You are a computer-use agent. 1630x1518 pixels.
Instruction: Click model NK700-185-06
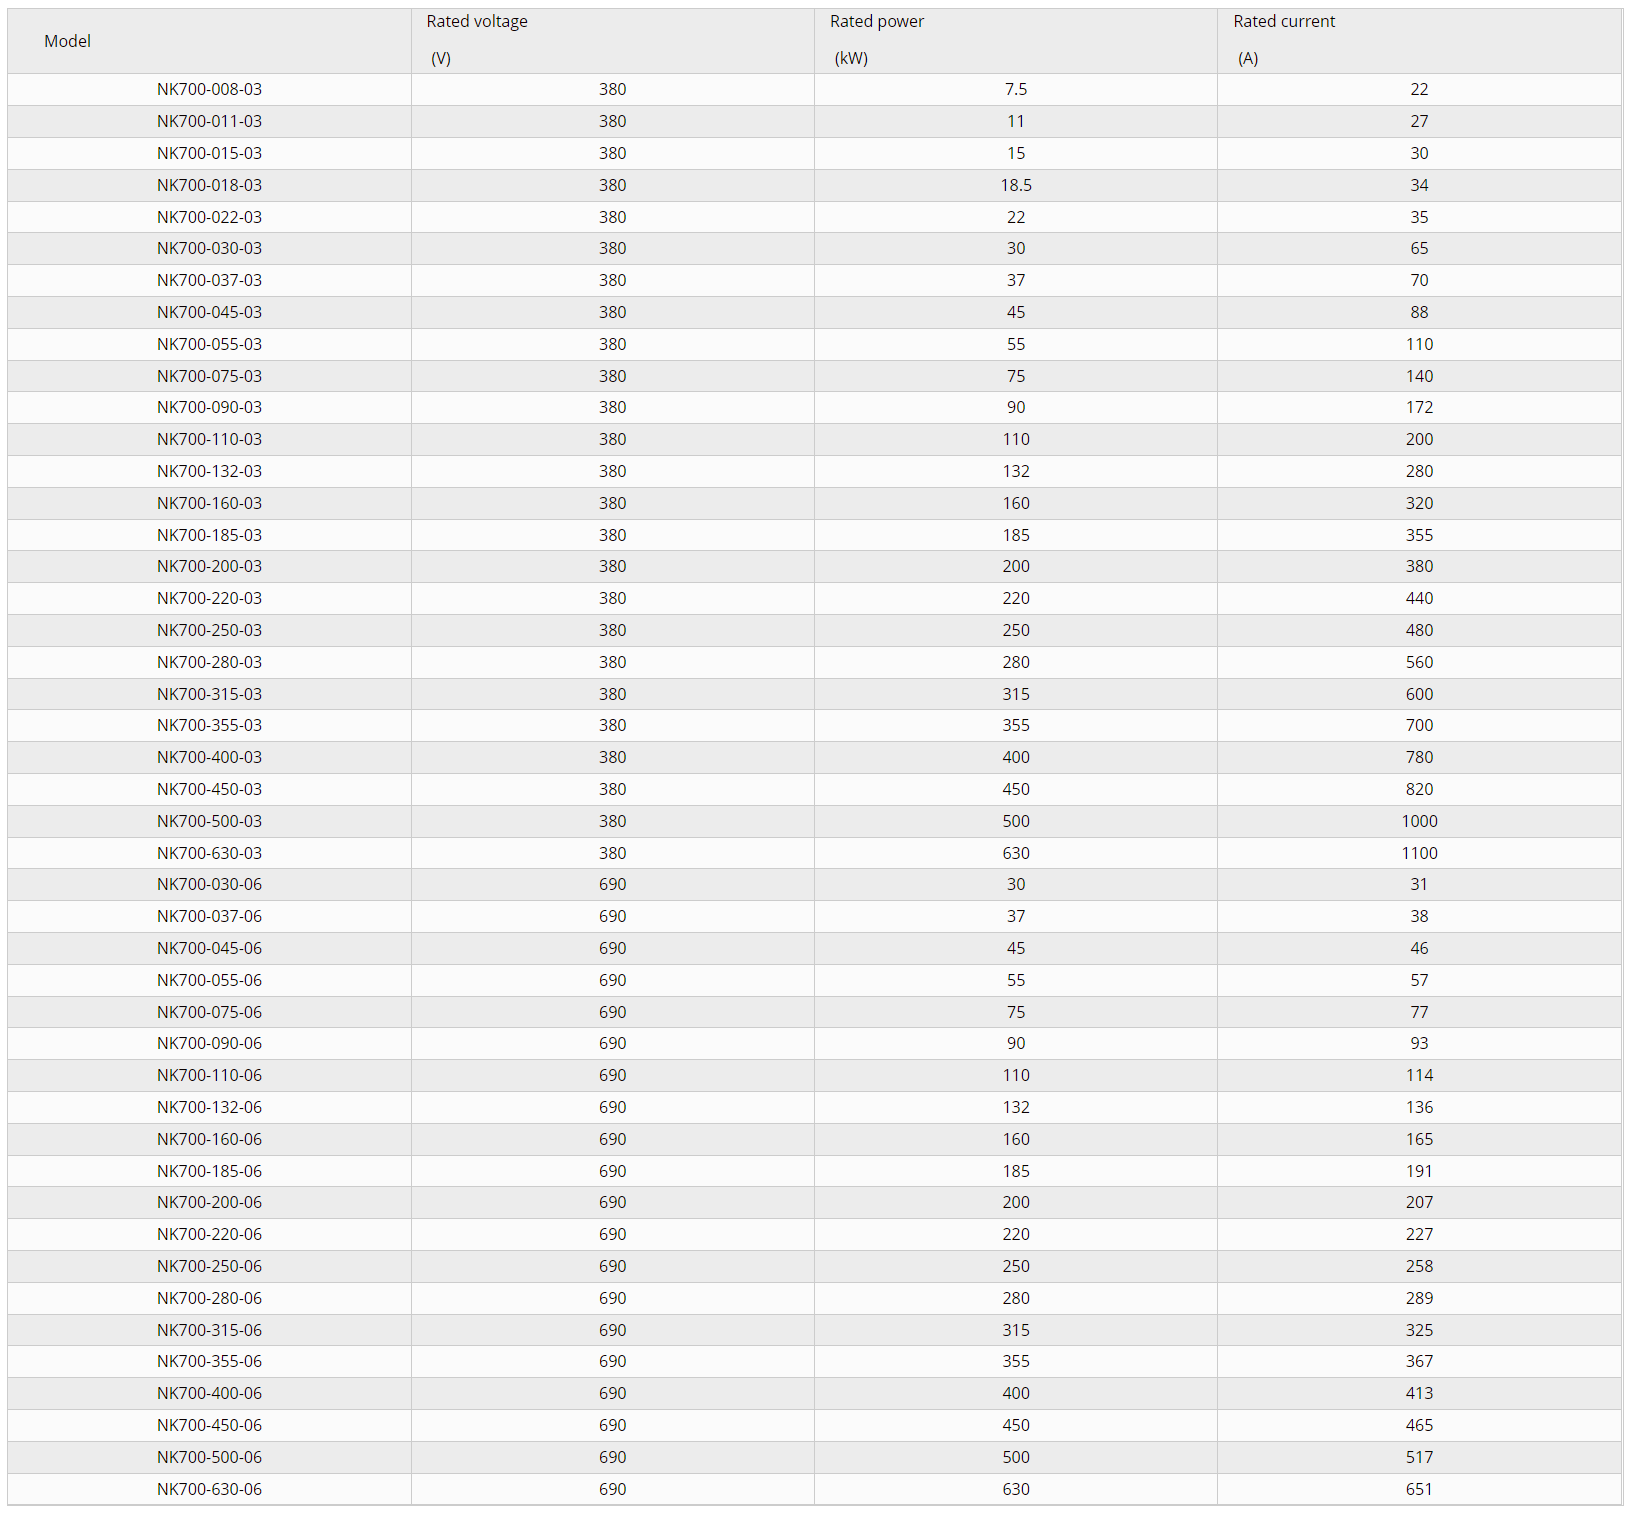pyautogui.click(x=209, y=1171)
